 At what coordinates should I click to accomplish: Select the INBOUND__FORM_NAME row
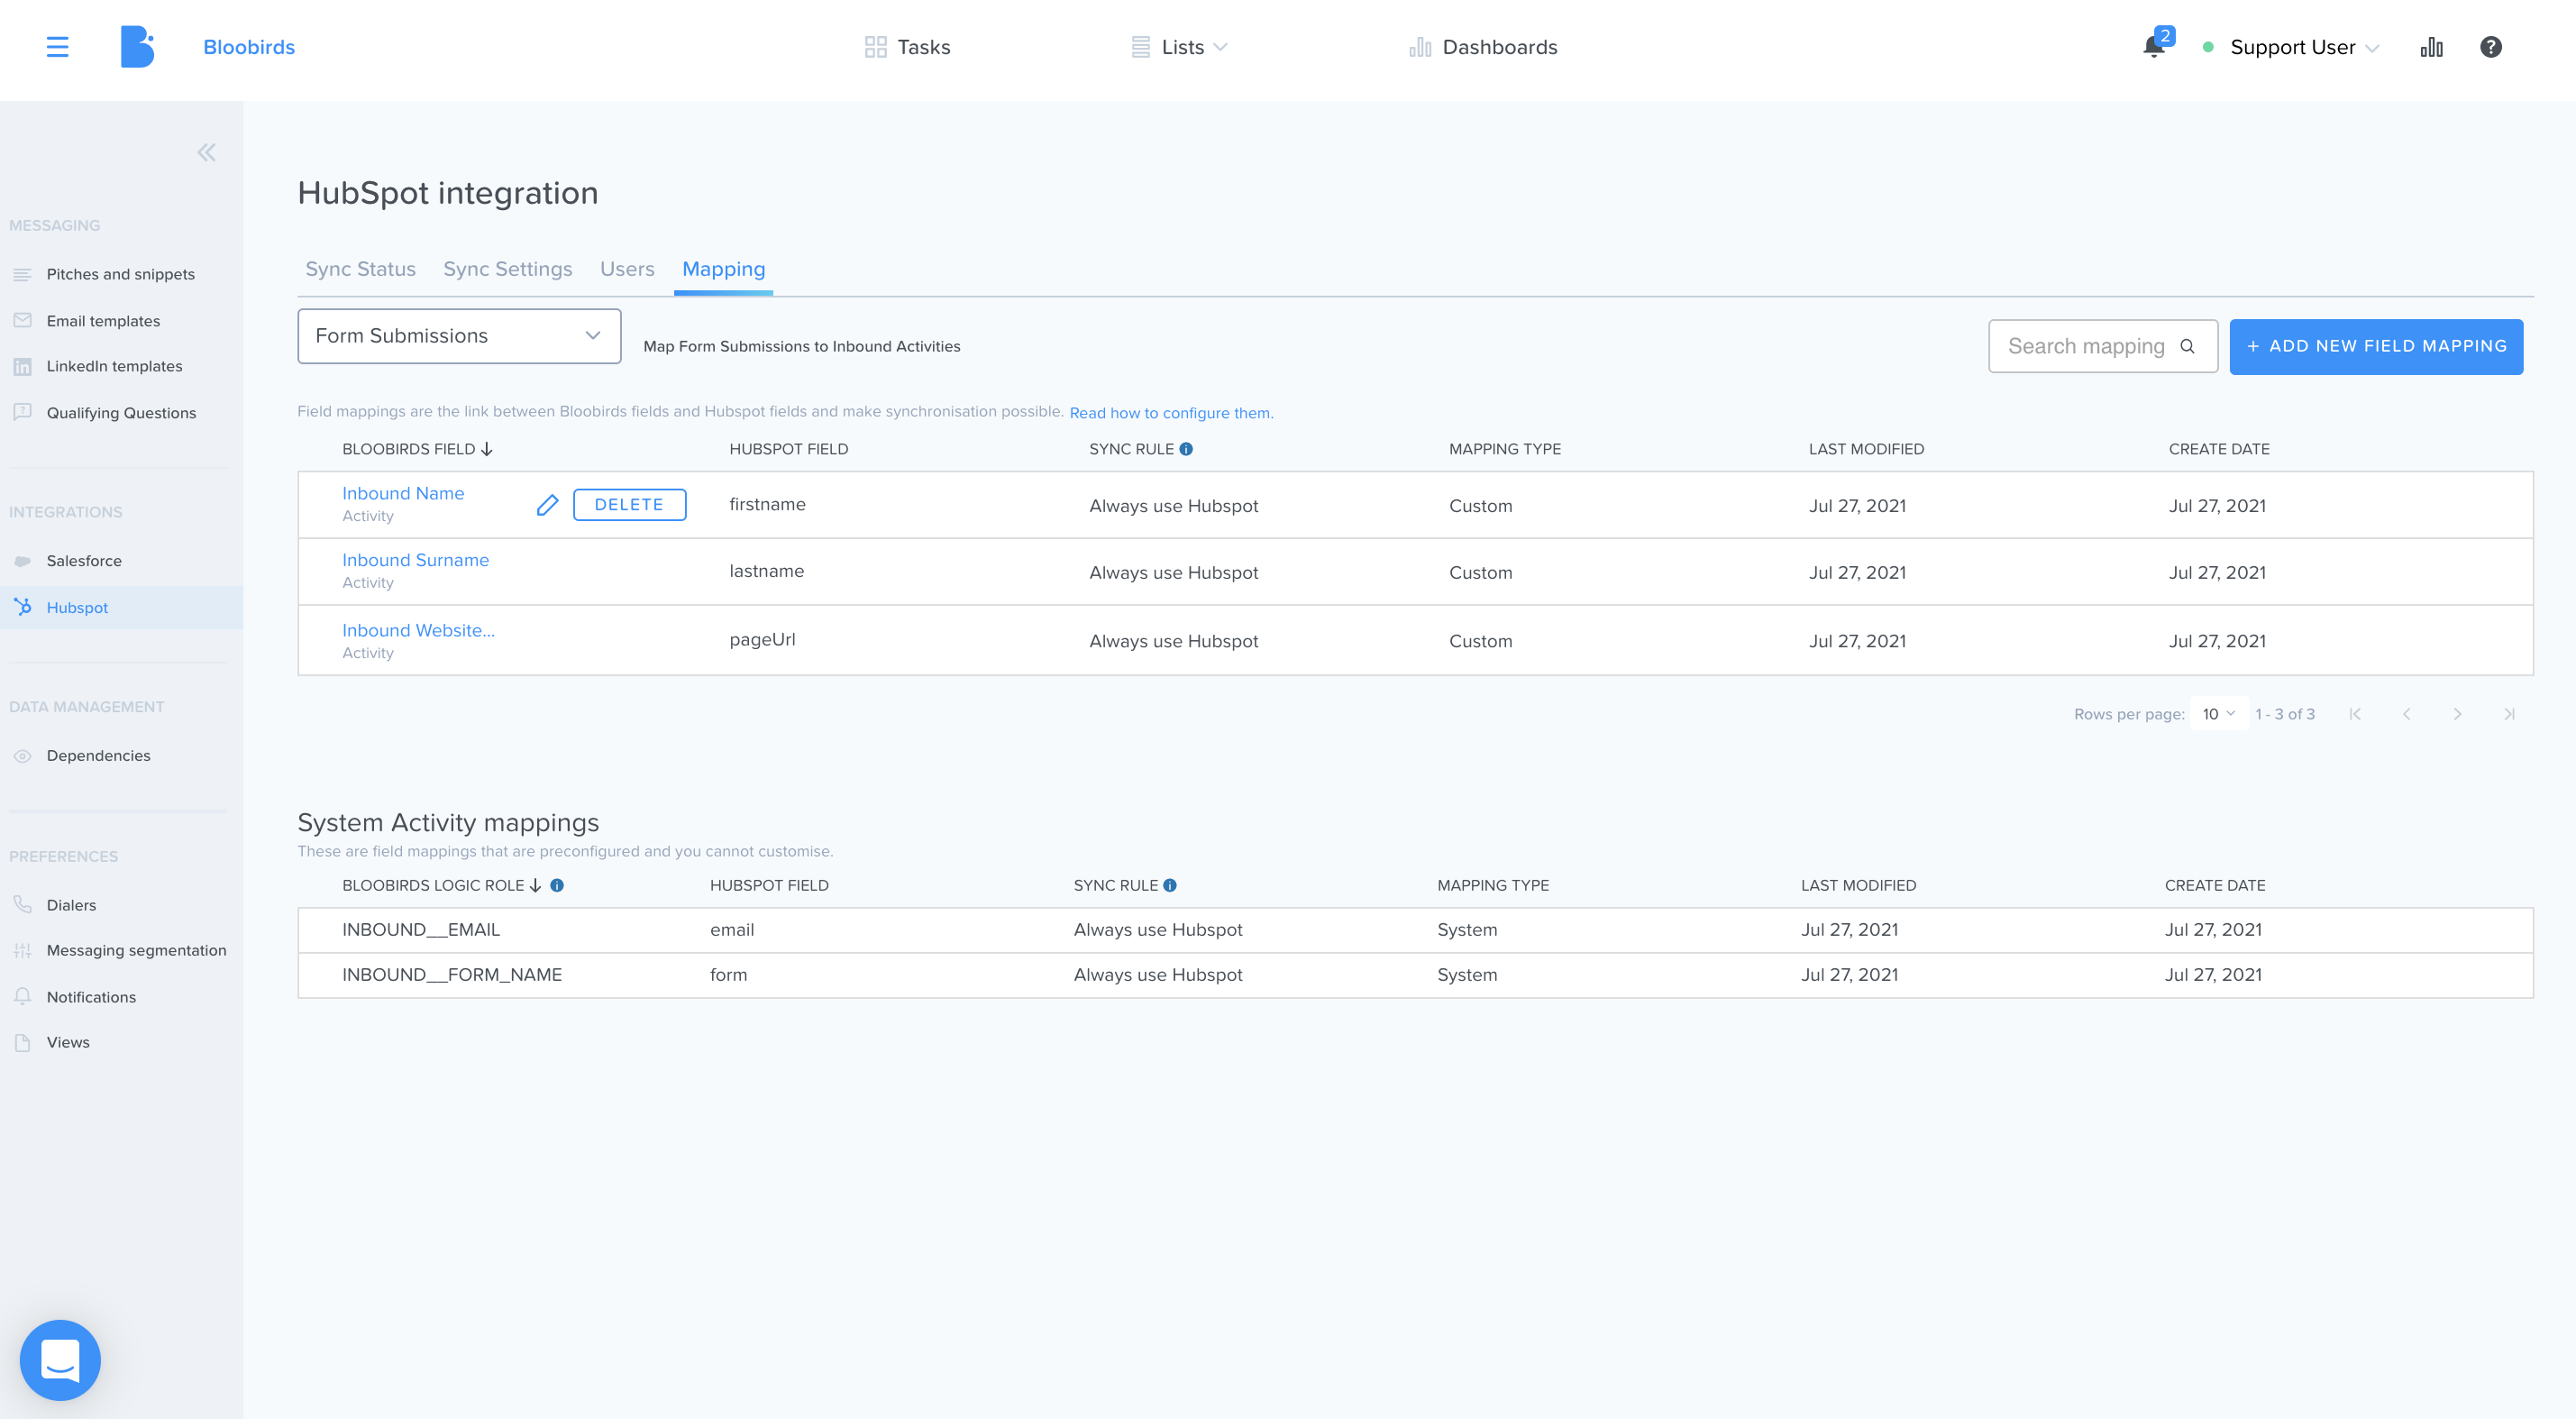pyautogui.click(x=1415, y=975)
